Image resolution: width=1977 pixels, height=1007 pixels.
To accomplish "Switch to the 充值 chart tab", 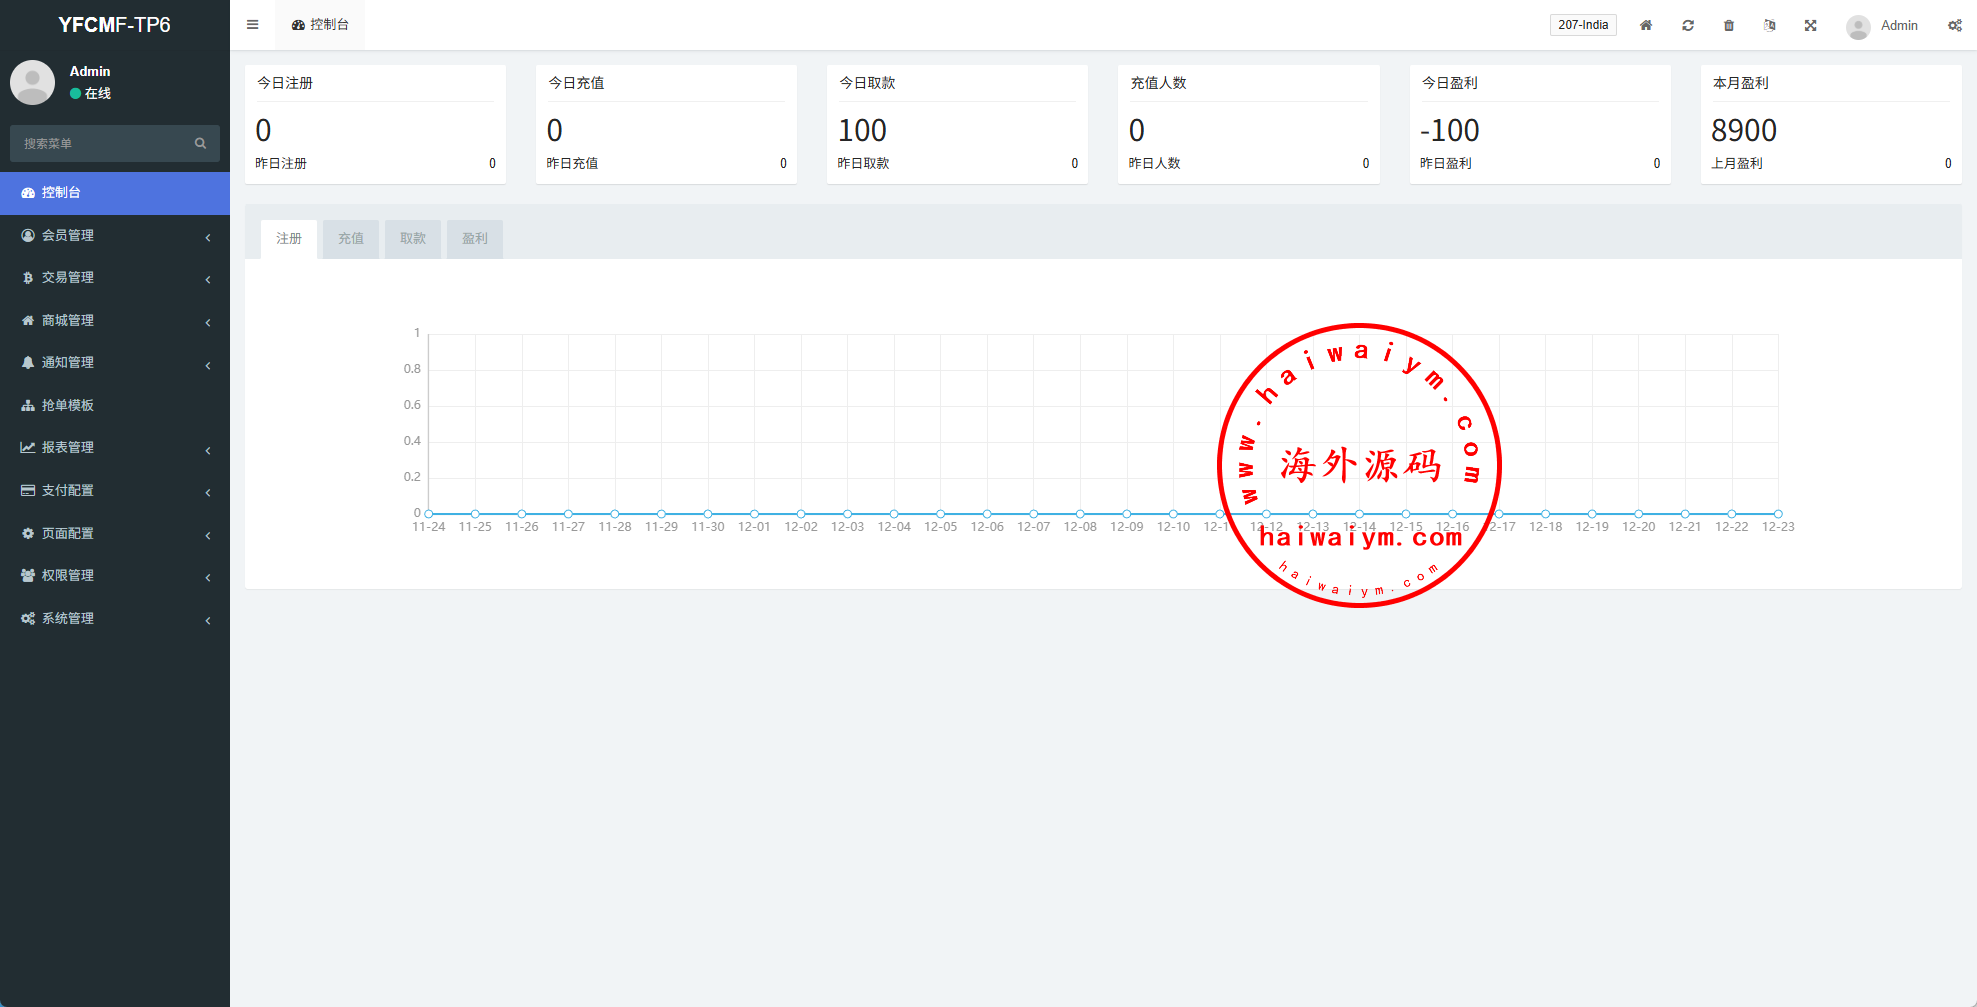I will 351,239.
